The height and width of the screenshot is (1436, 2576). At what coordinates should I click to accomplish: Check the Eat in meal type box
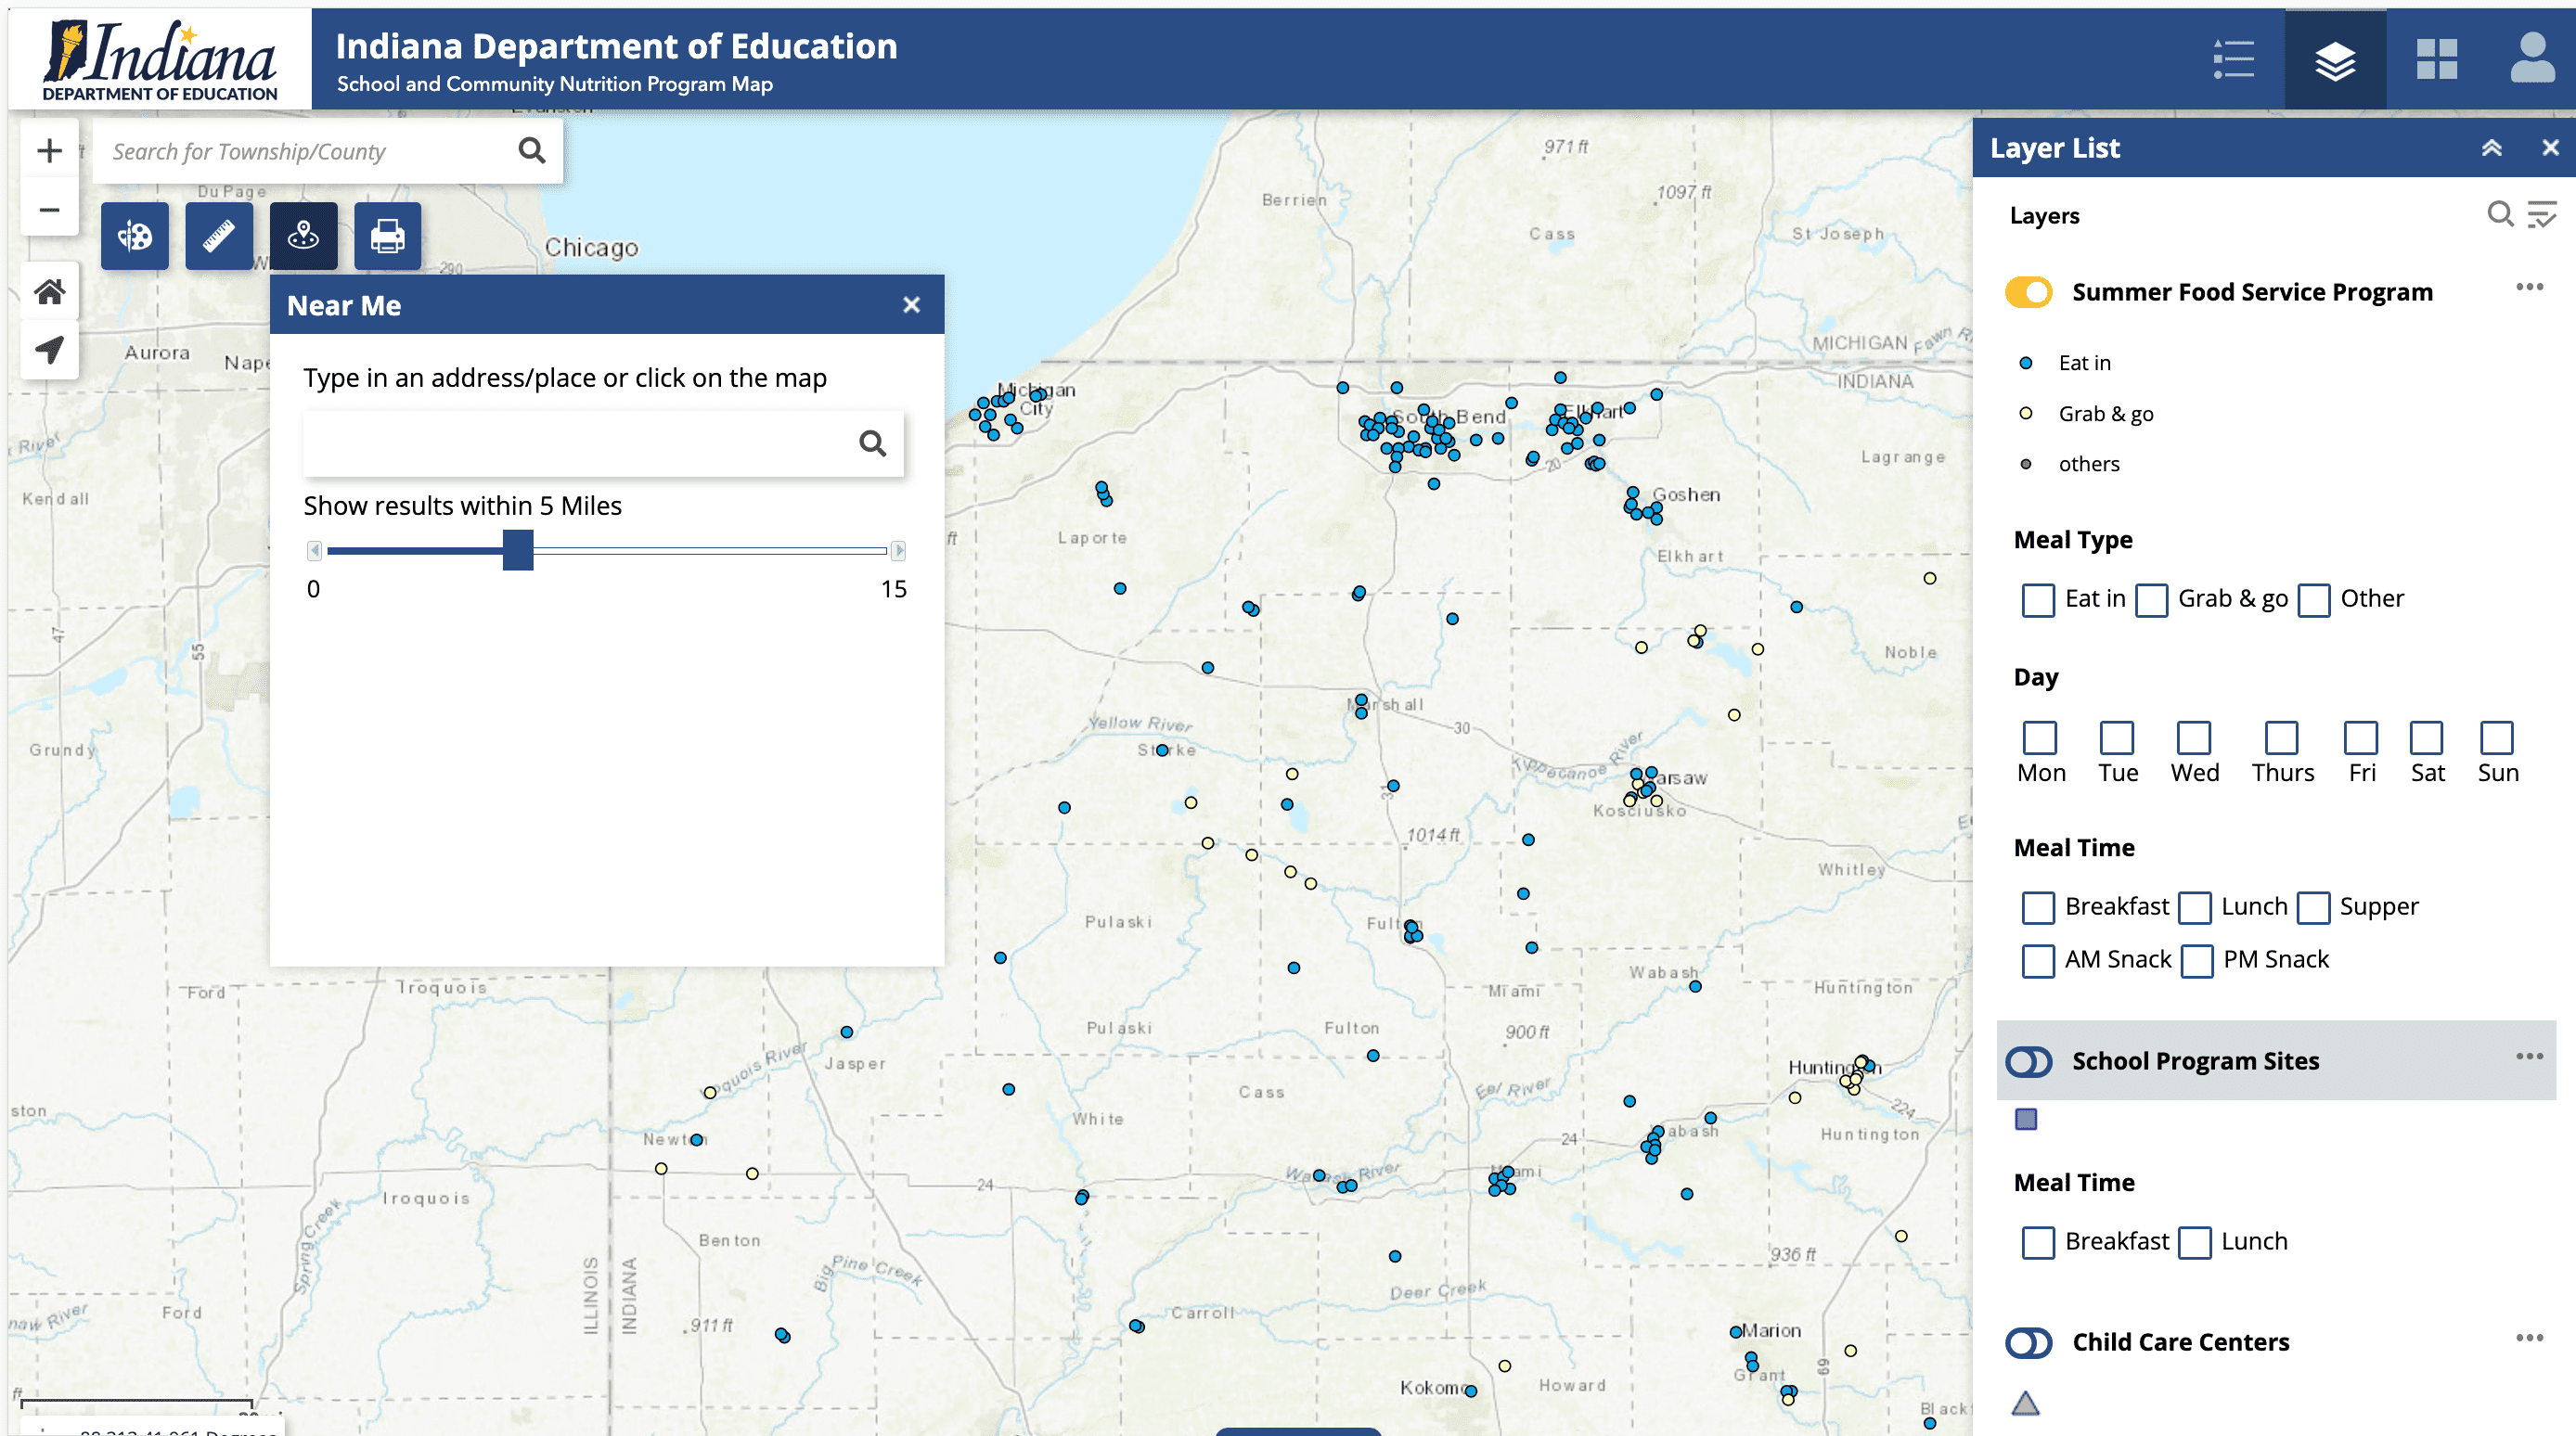click(2038, 600)
